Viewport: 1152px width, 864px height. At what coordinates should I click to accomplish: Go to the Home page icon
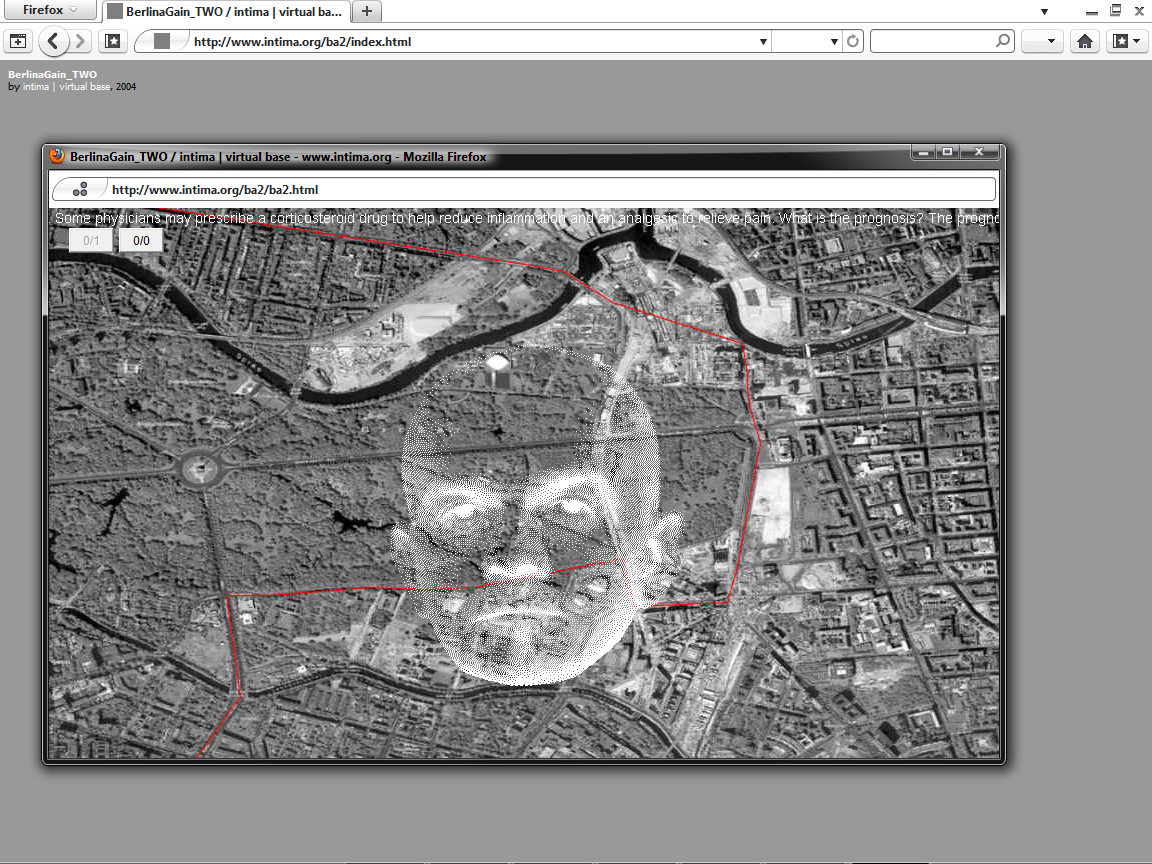(1084, 42)
